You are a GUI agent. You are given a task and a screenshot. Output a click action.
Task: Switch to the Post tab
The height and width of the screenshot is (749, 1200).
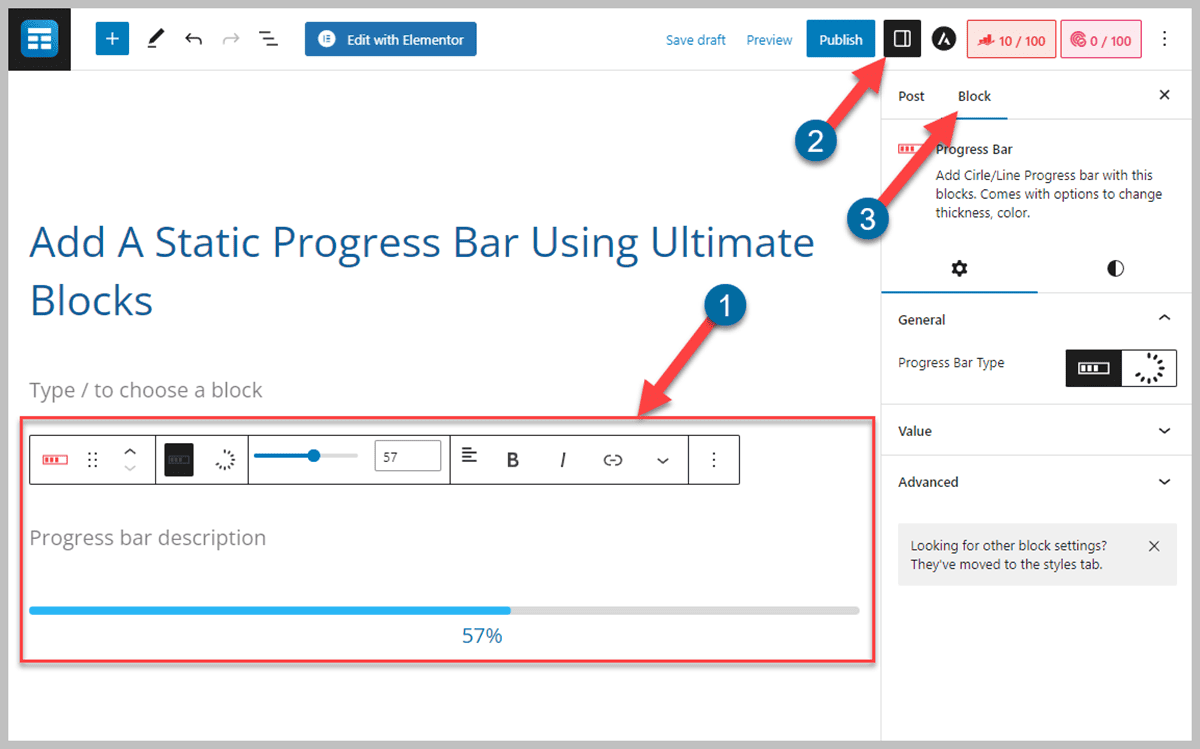[911, 95]
